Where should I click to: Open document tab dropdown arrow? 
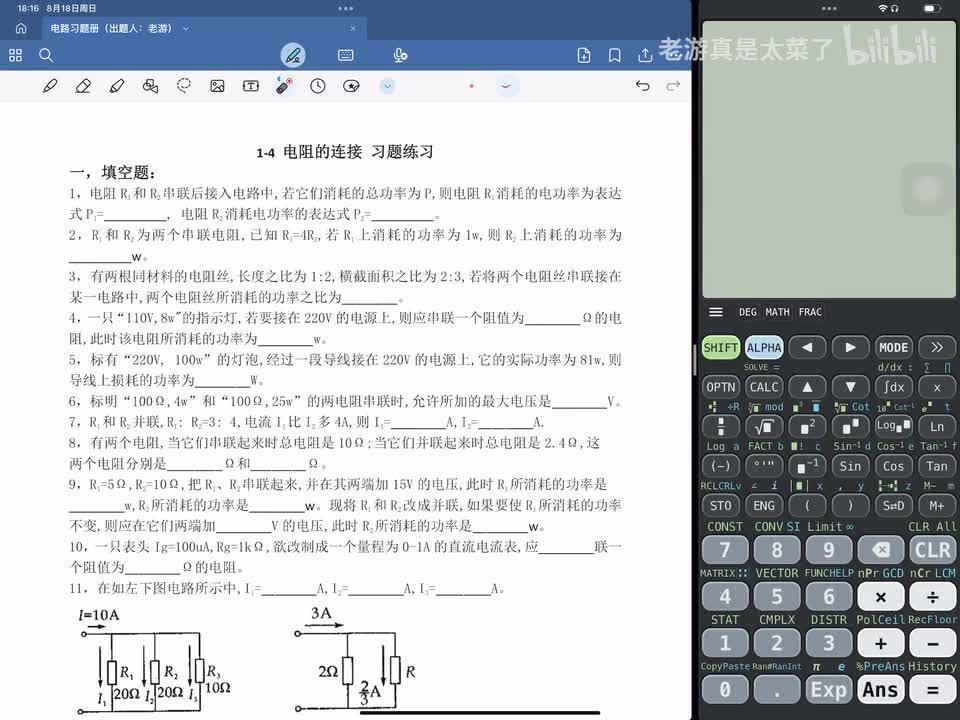pos(186,28)
